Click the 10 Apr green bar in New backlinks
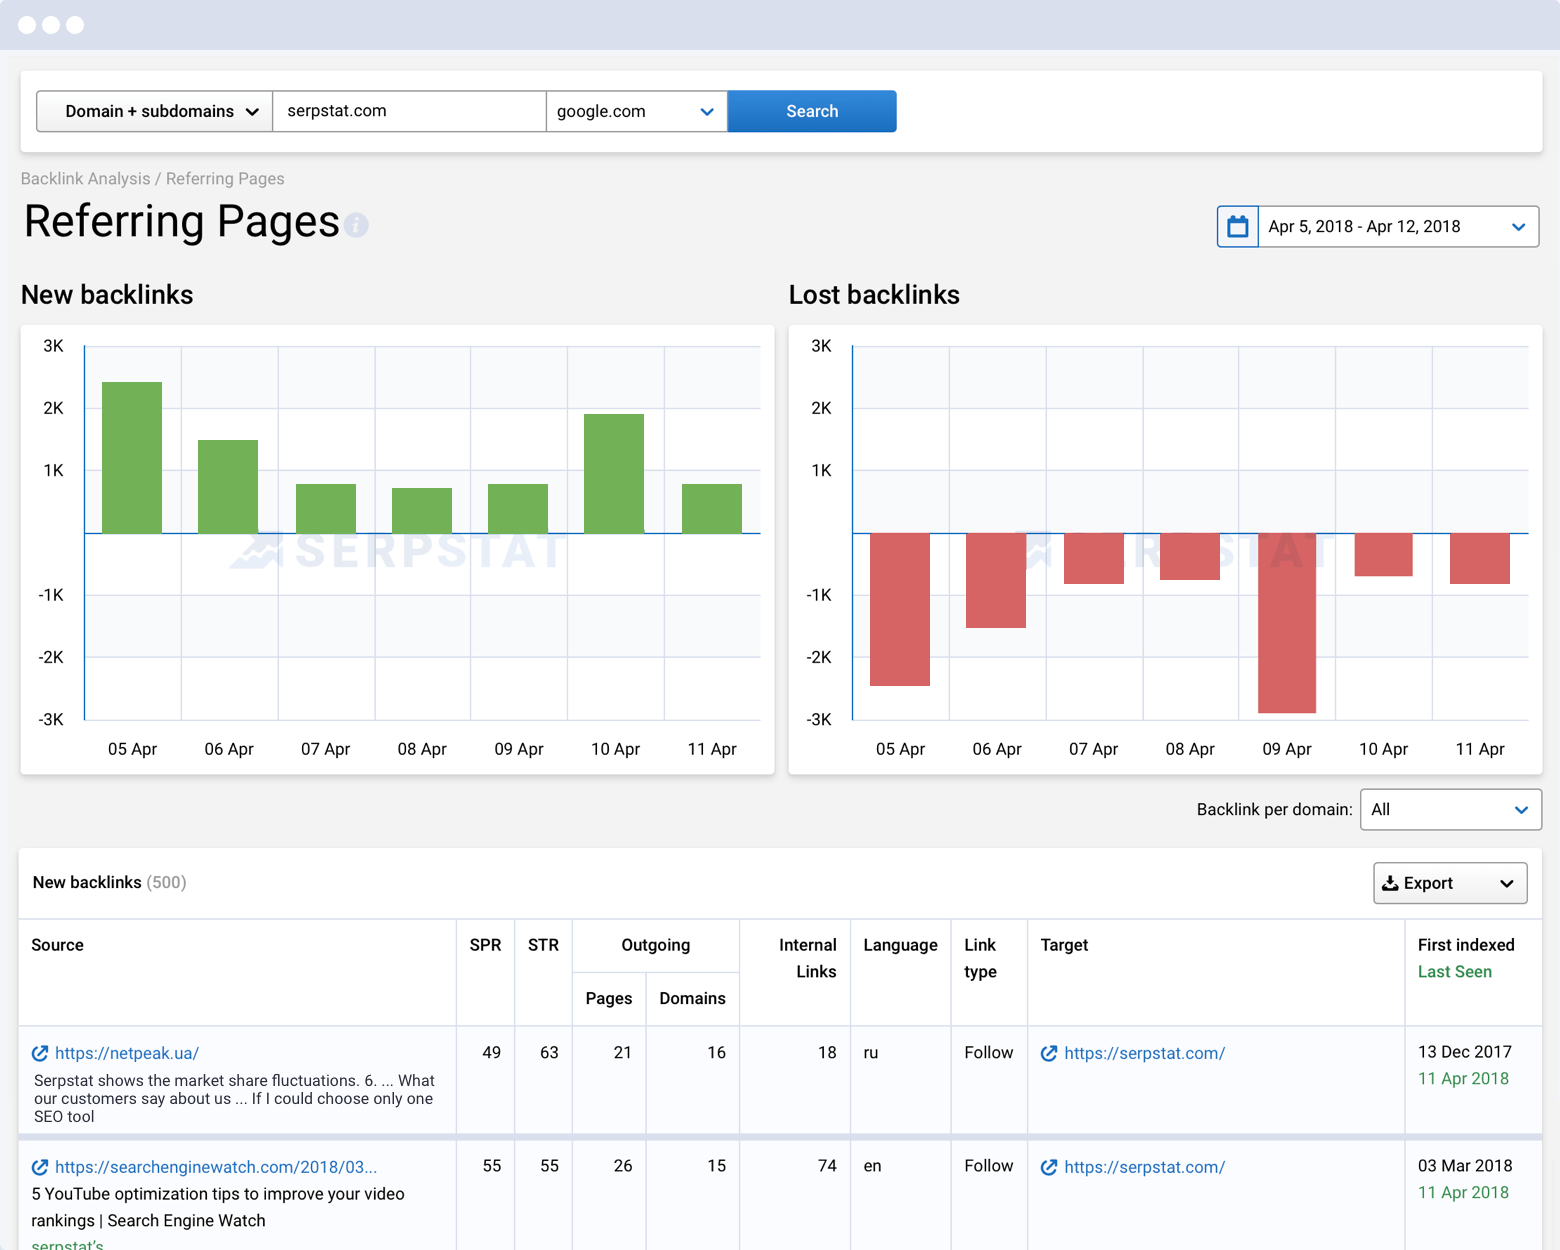Screen dimensions: 1560x1250 pyautogui.click(x=614, y=473)
